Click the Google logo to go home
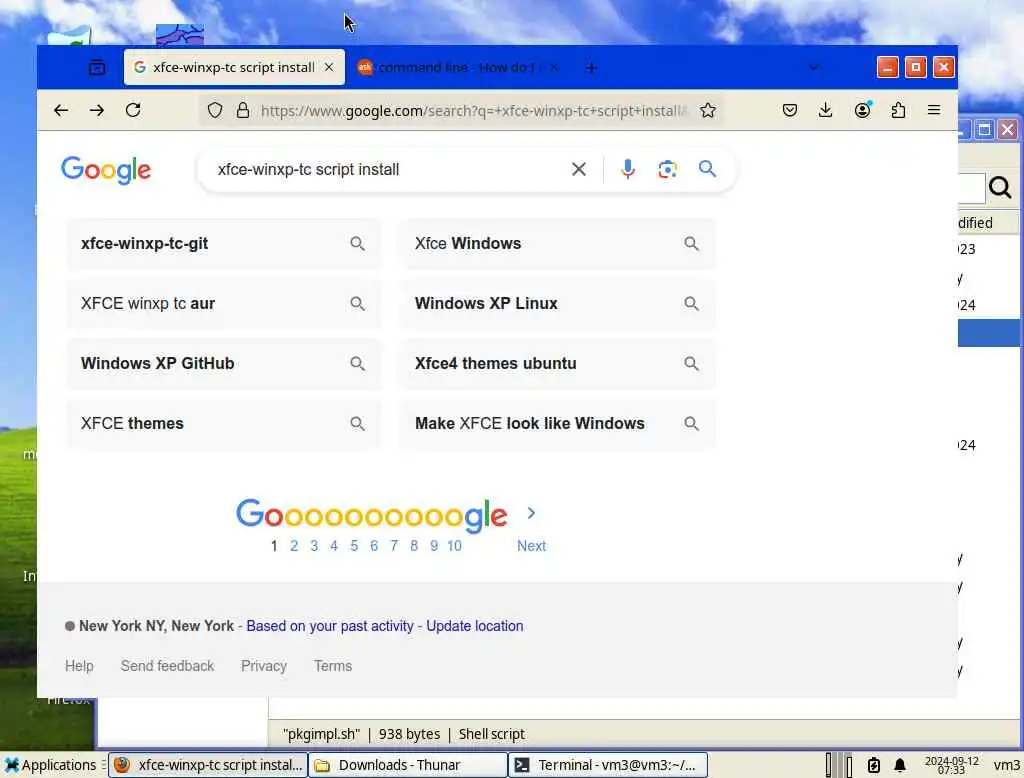 (x=106, y=170)
